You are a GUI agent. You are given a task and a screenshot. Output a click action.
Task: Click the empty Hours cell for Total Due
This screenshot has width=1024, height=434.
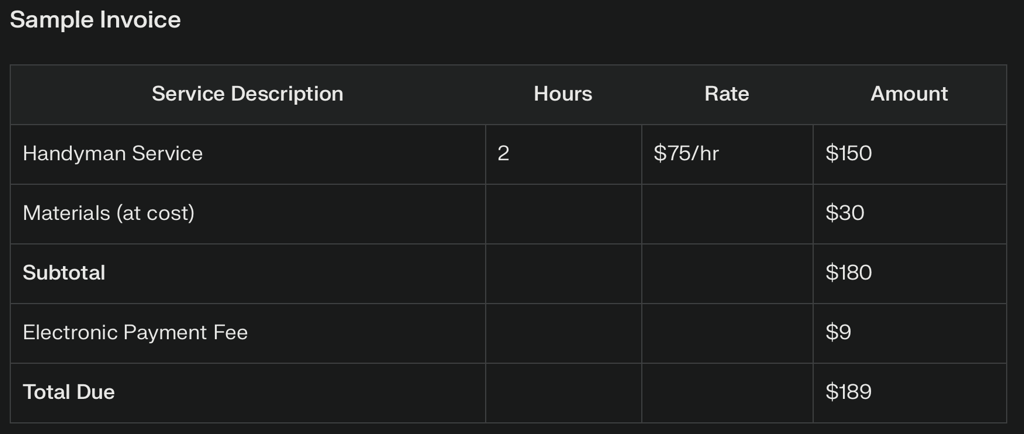(x=563, y=392)
